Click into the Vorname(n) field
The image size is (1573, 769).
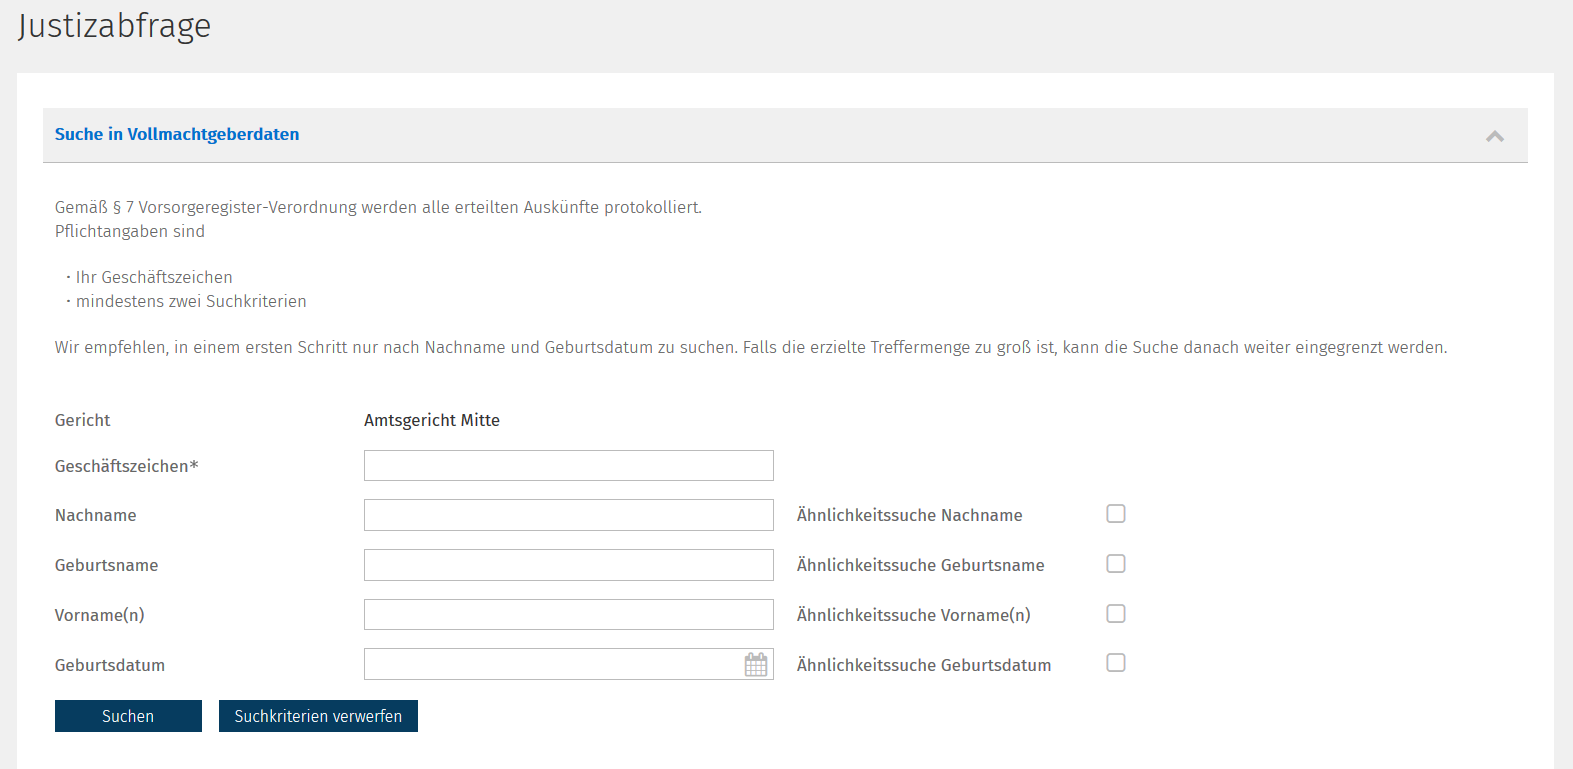pyautogui.click(x=569, y=615)
